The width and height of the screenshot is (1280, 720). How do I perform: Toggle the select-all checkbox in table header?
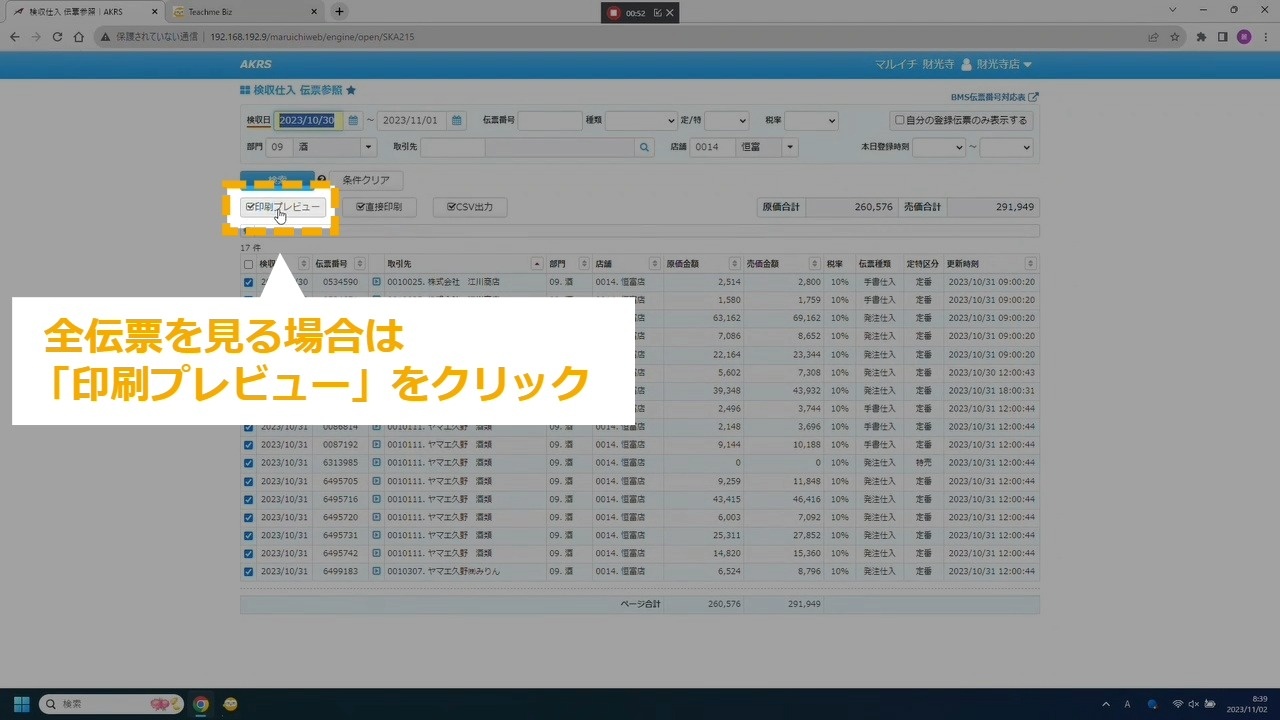tap(249, 265)
